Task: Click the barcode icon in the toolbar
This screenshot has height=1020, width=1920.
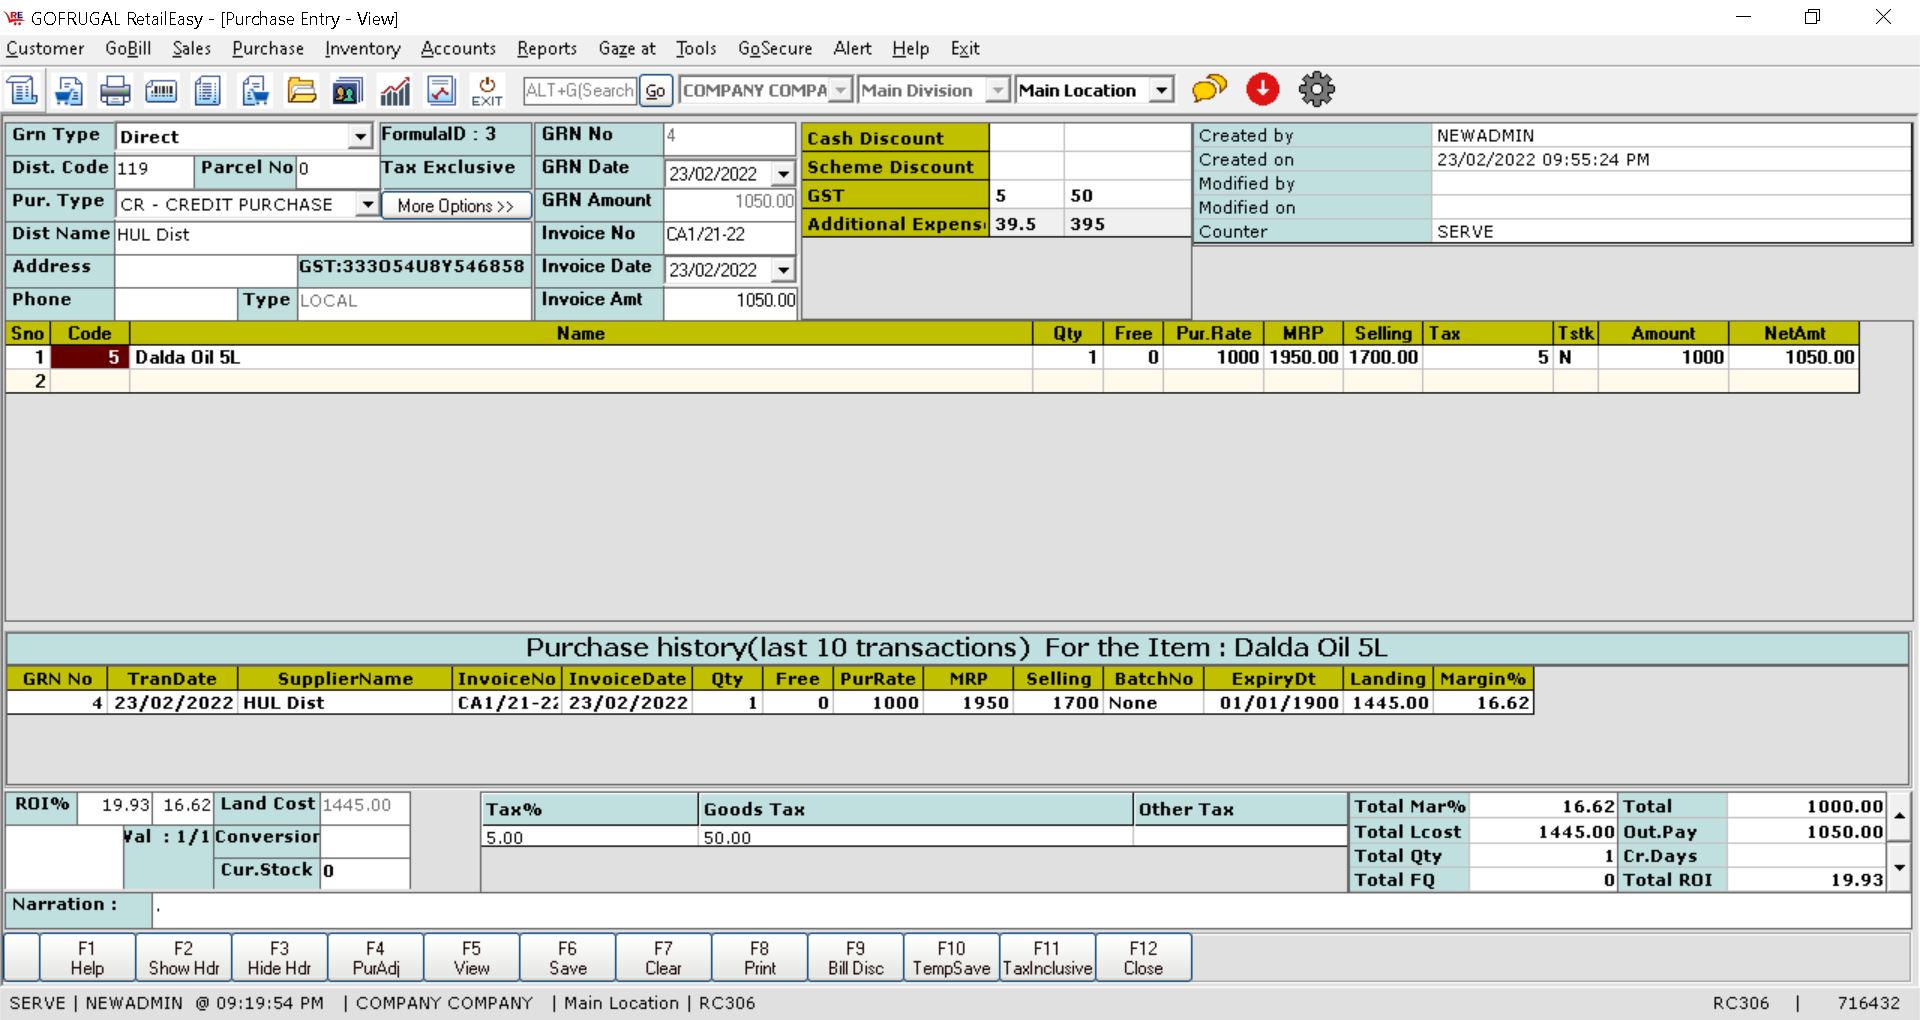Action: pos(161,91)
